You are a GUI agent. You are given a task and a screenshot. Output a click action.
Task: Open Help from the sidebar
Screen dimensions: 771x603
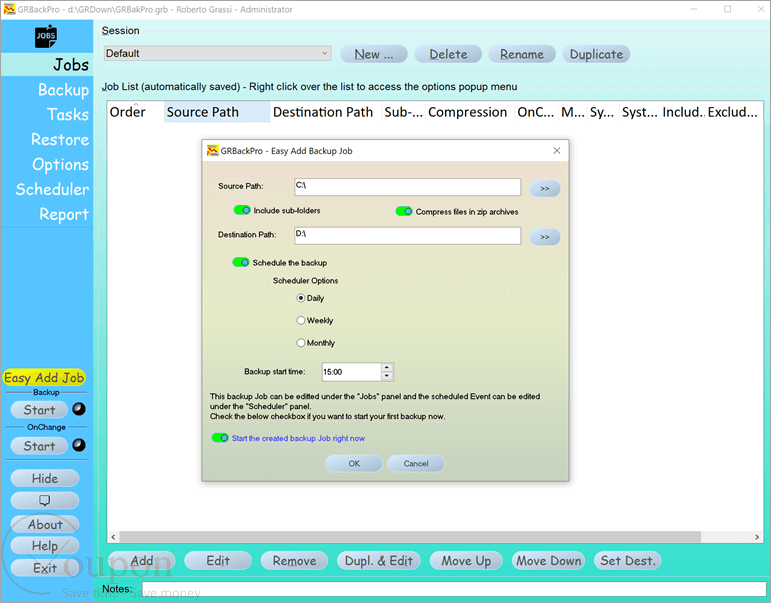coord(45,546)
